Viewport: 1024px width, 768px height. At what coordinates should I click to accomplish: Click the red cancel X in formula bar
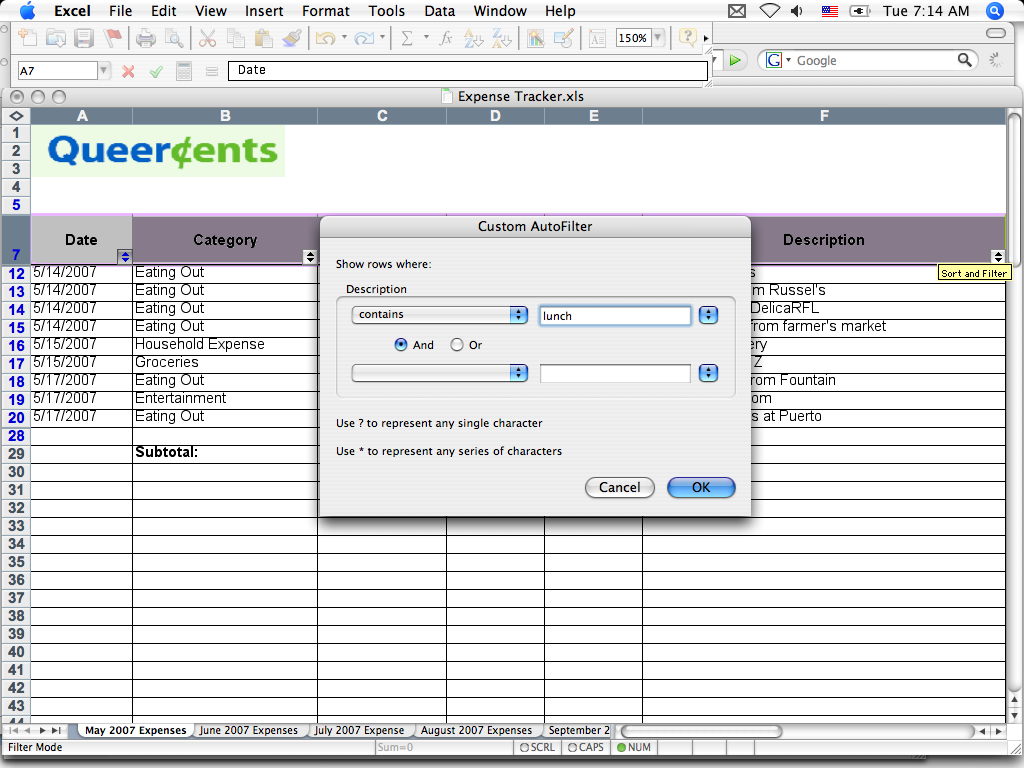click(128, 71)
